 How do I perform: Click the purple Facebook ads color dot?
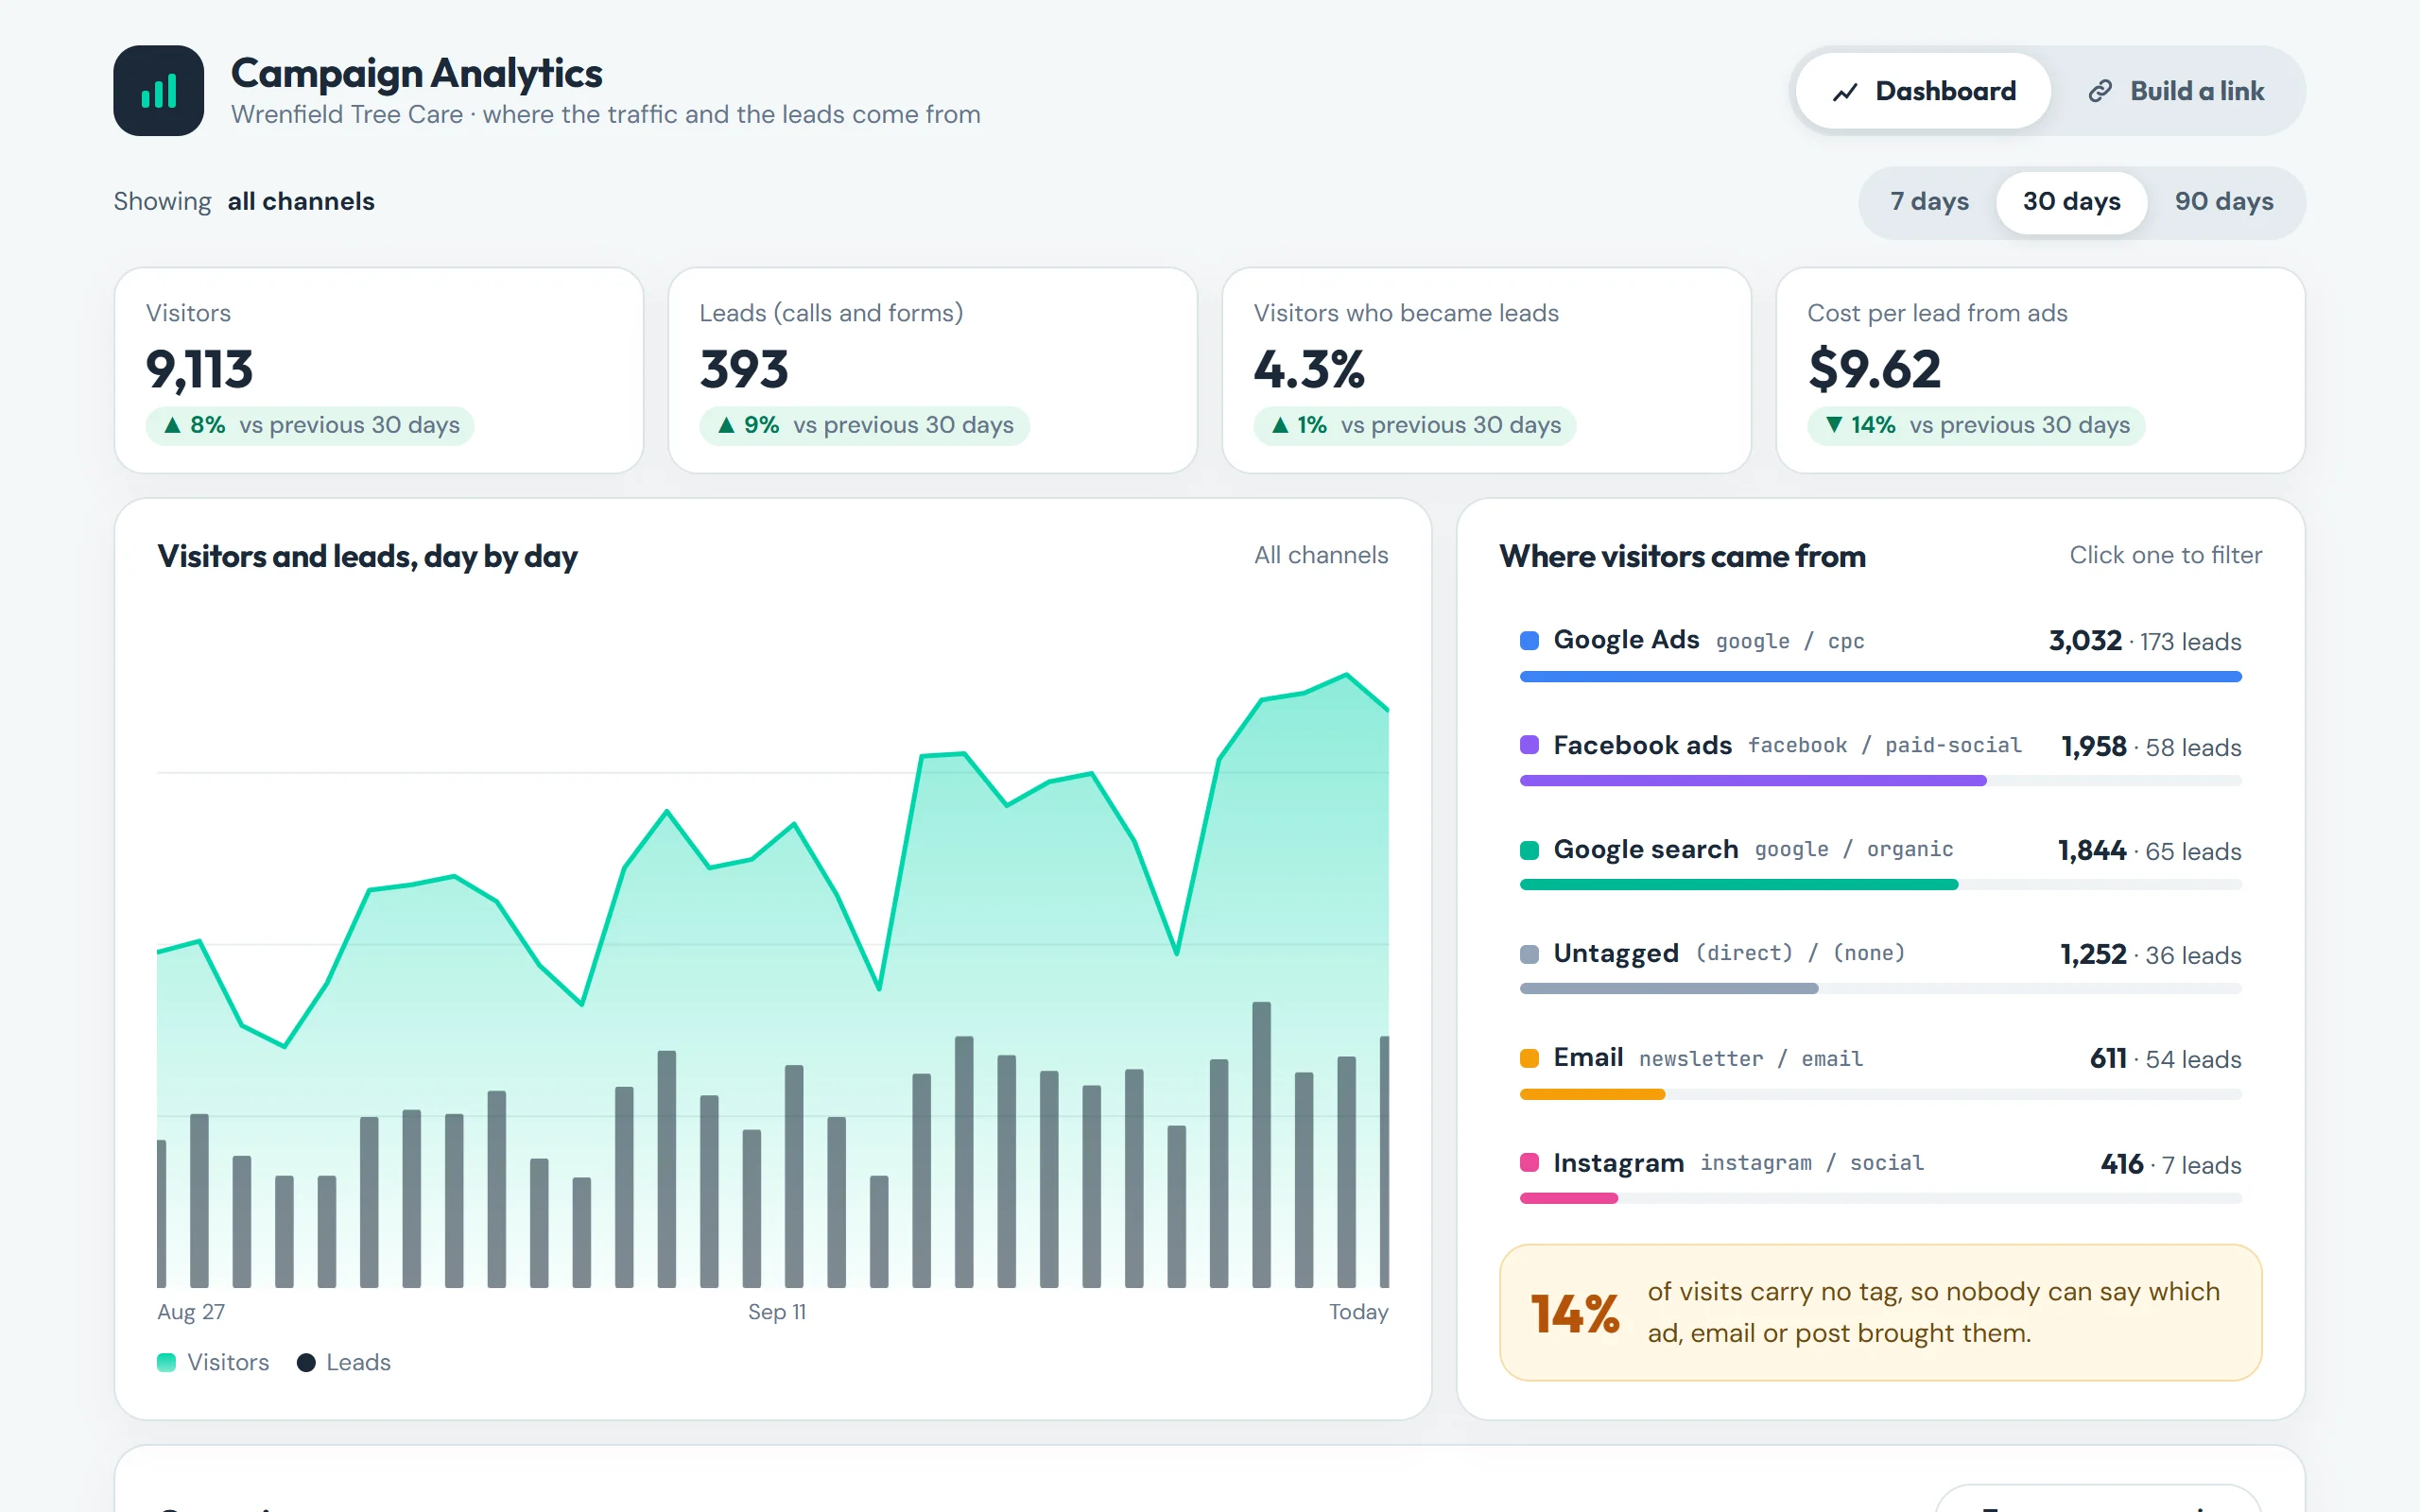click(1529, 745)
